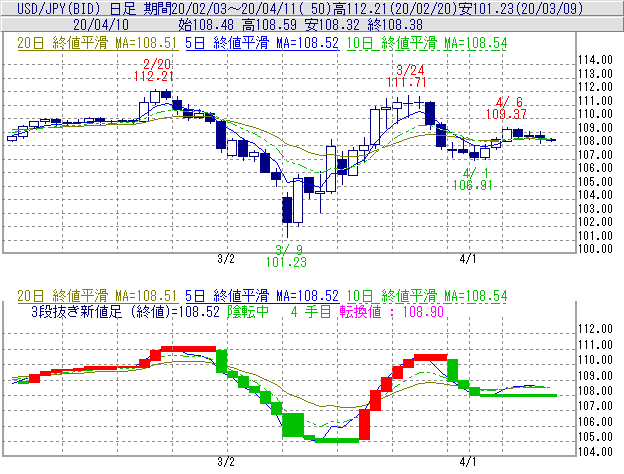This screenshot has height=474, width=624.
Task: Click the 3/2 date label under lower chart
Action: 226,462
